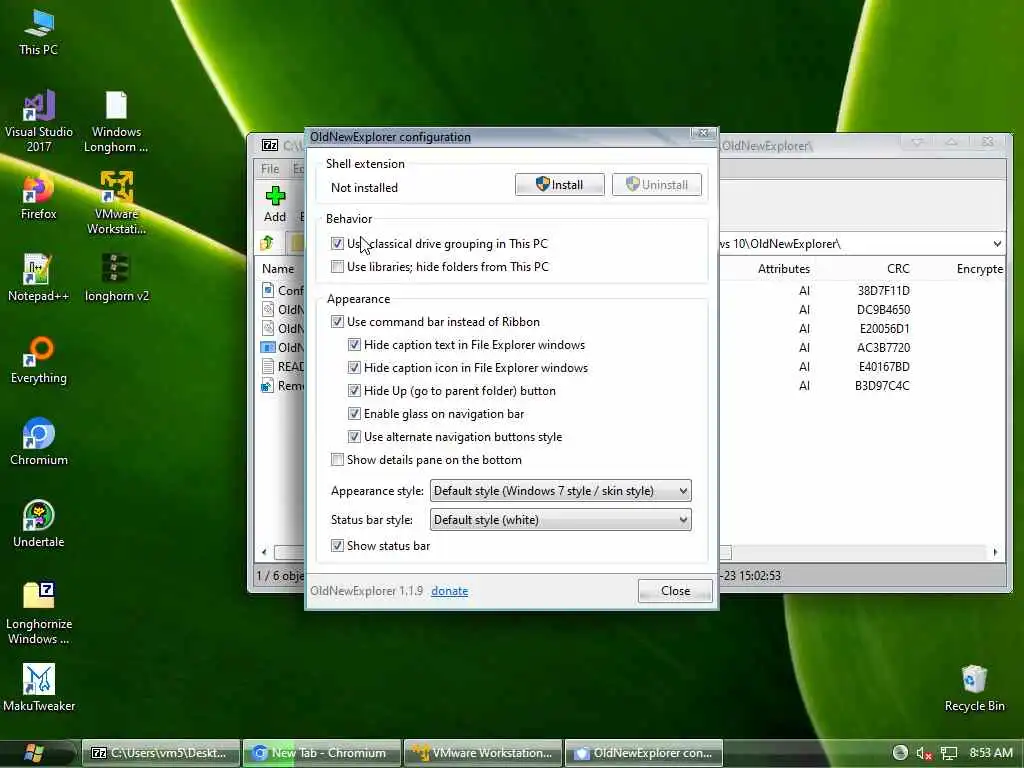Click the round globe tray icon
The width and height of the screenshot is (1024, 768).
point(900,753)
